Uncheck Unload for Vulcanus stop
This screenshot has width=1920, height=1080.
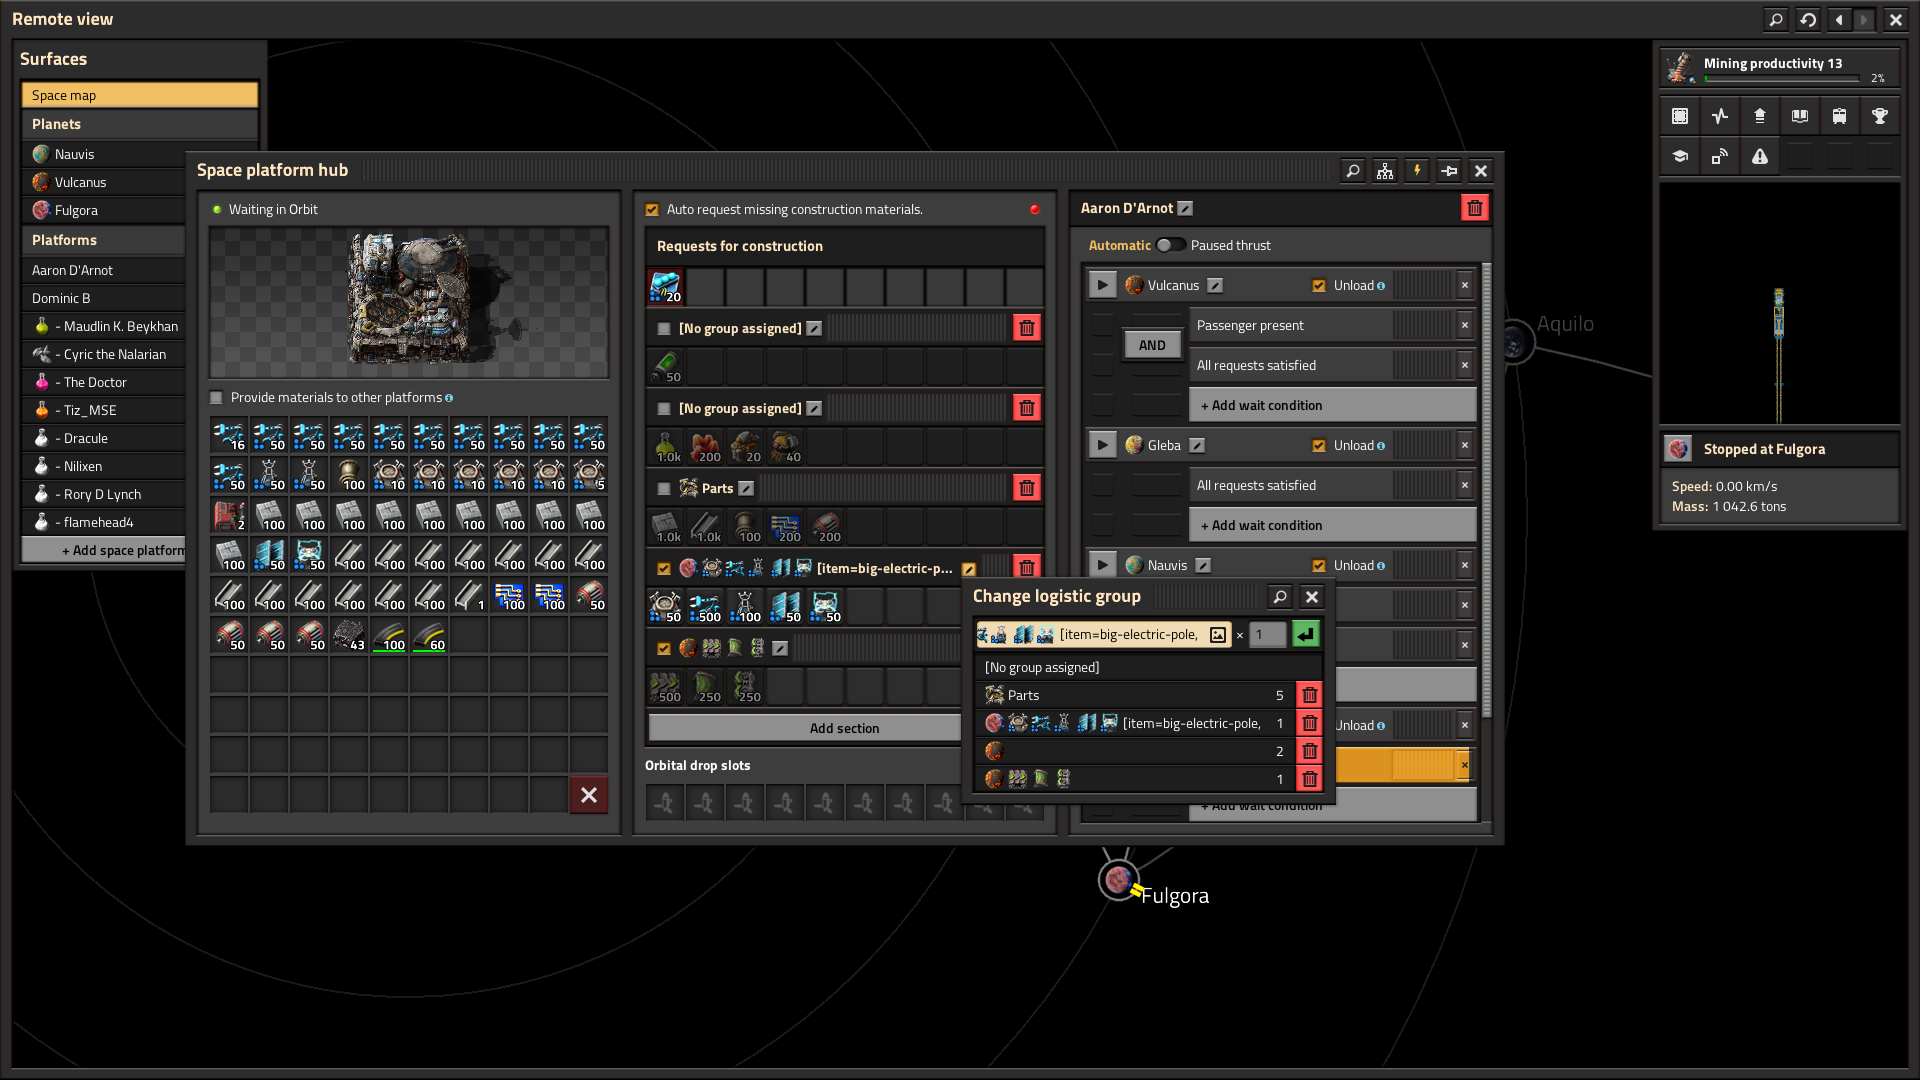[x=1319, y=286]
